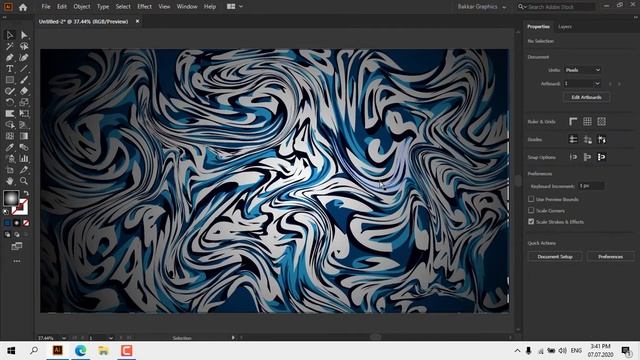Switch to the Properties tab
Screen dimensions: 640x360
[x=538, y=27]
